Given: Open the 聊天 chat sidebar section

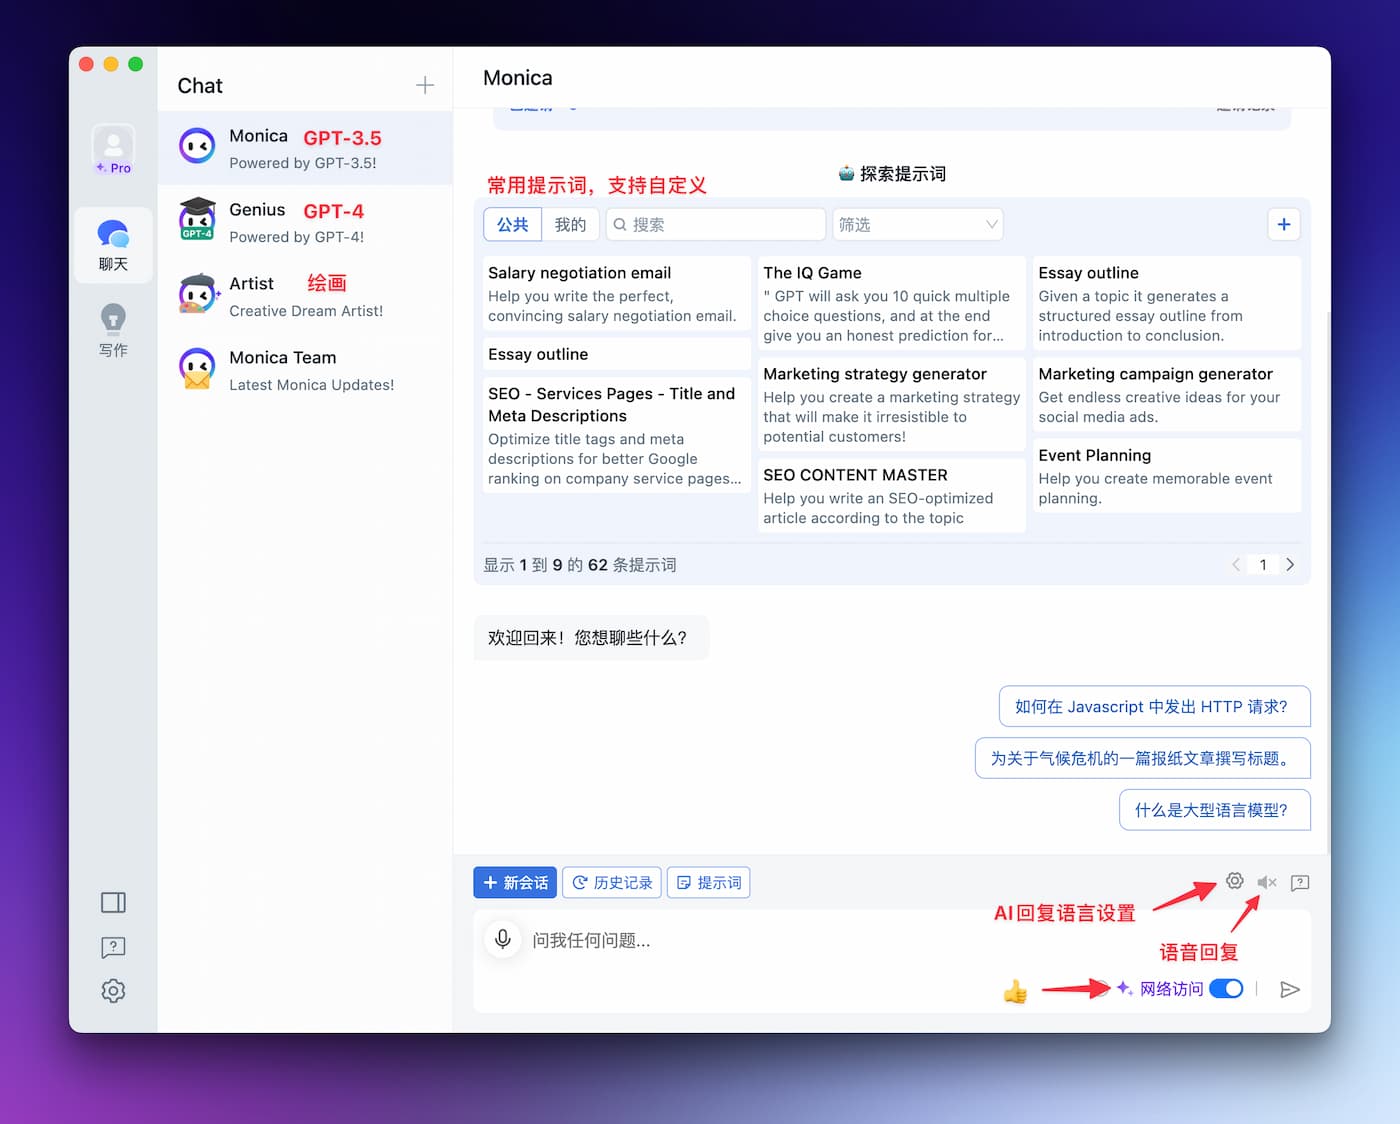Looking at the screenshot, I should [113, 245].
